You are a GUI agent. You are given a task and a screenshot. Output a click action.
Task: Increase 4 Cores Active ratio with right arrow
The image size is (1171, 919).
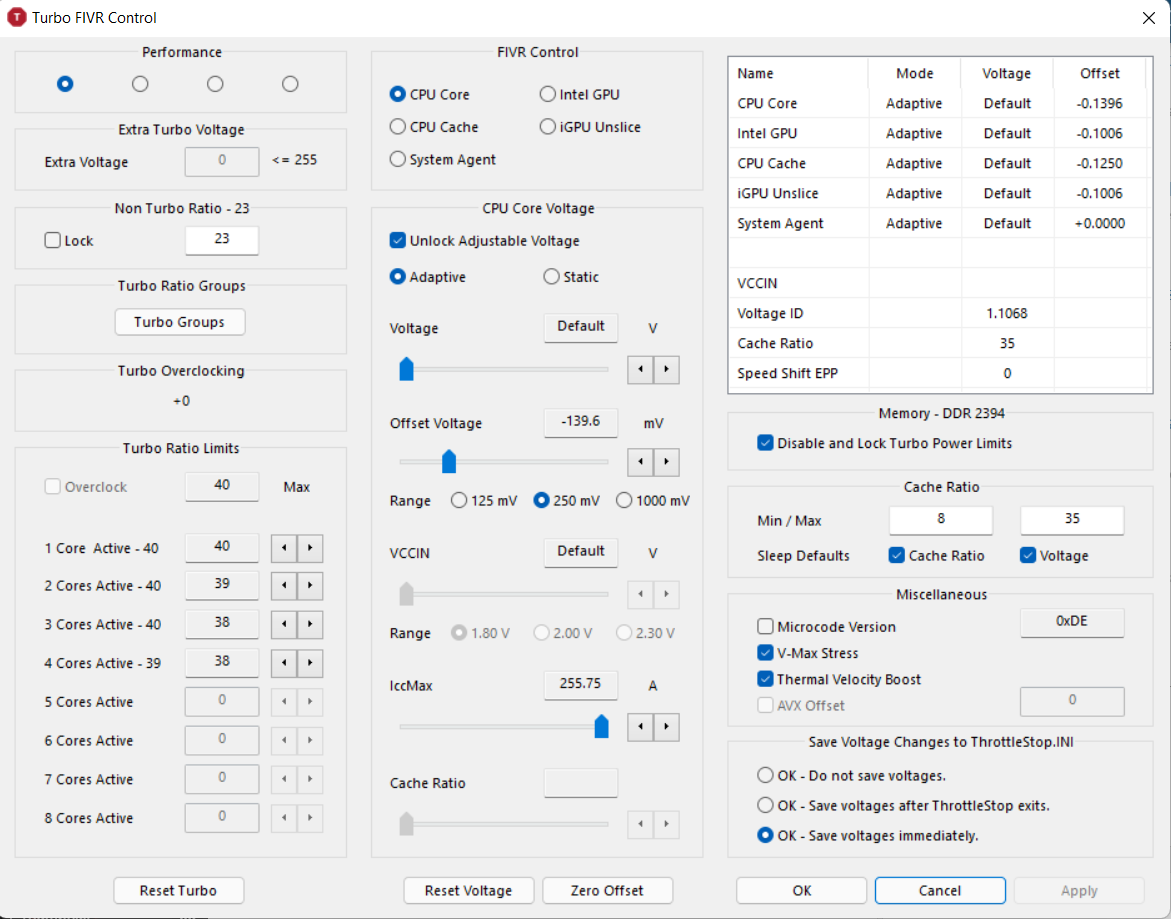coord(310,663)
